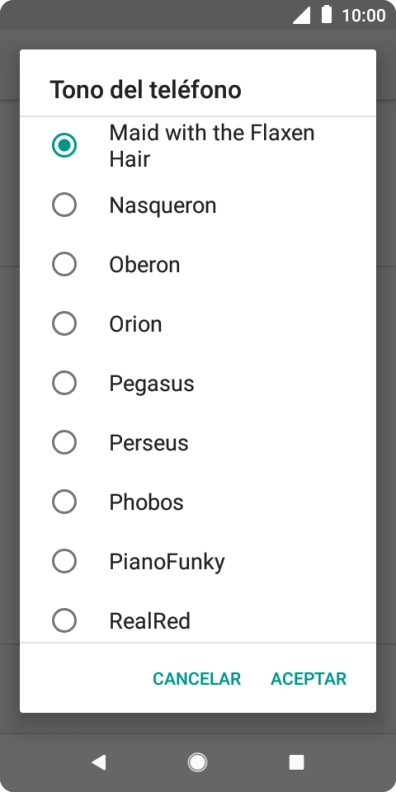This screenshot has width=396, height=792.
Task: Select the Nasqueron radio button
Action: (x=64, y=205)
